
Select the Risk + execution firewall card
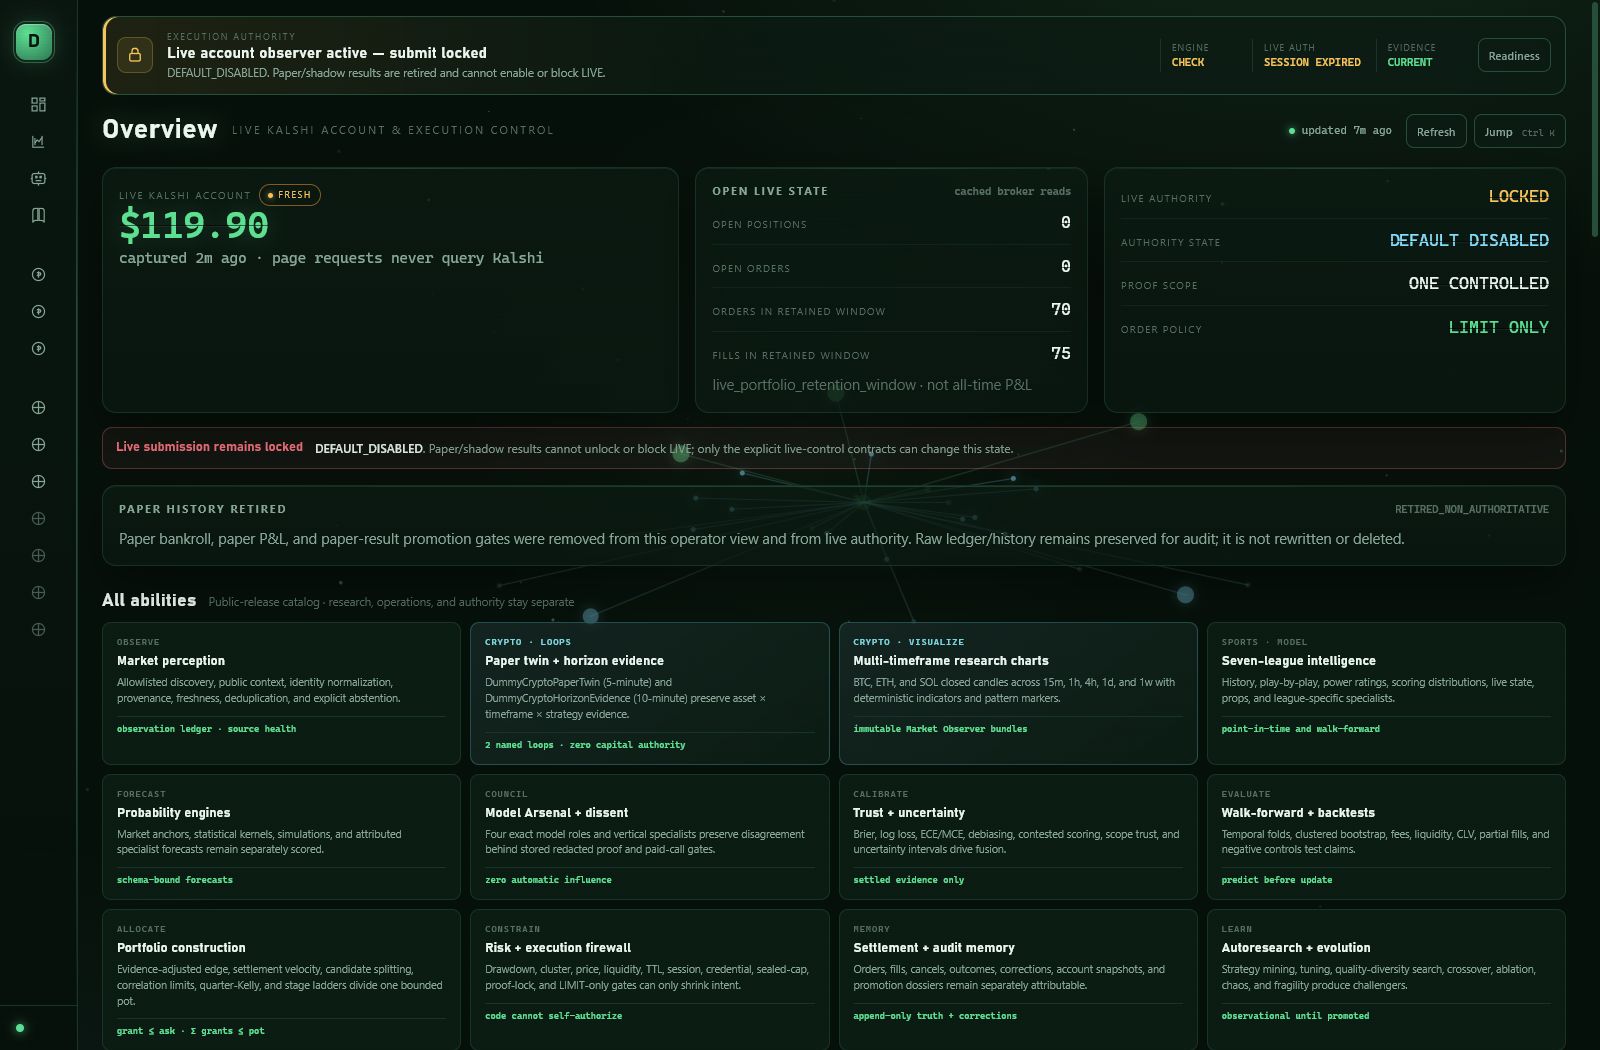point(650,979)
